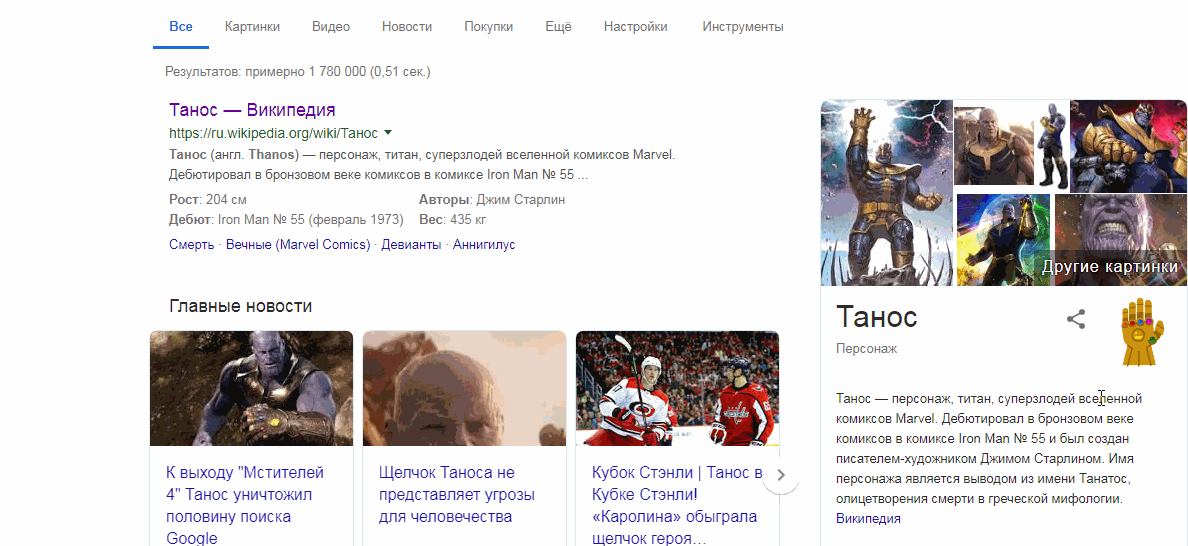Open the Танос — Википедия result
The image size is (1188, 546).
[252, 110]
